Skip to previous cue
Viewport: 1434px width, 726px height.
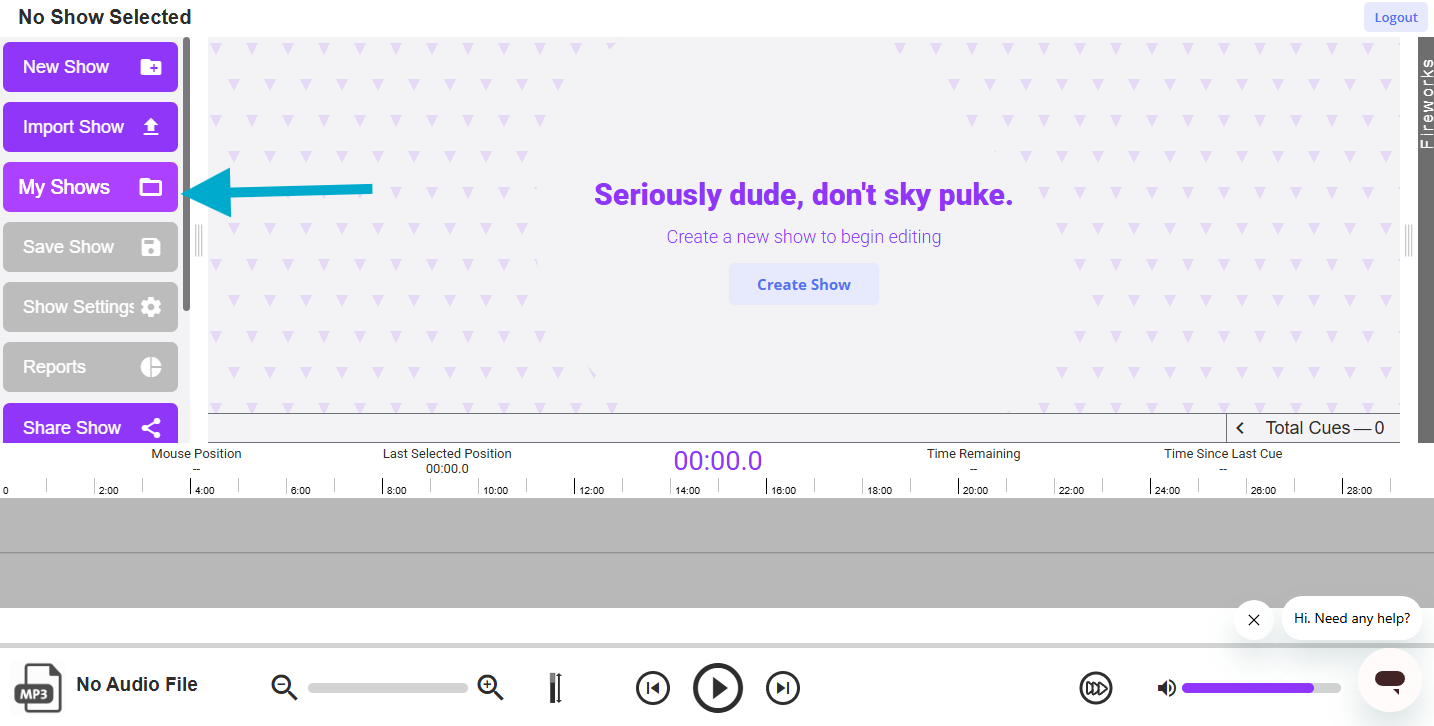click(x=652, y=688)
